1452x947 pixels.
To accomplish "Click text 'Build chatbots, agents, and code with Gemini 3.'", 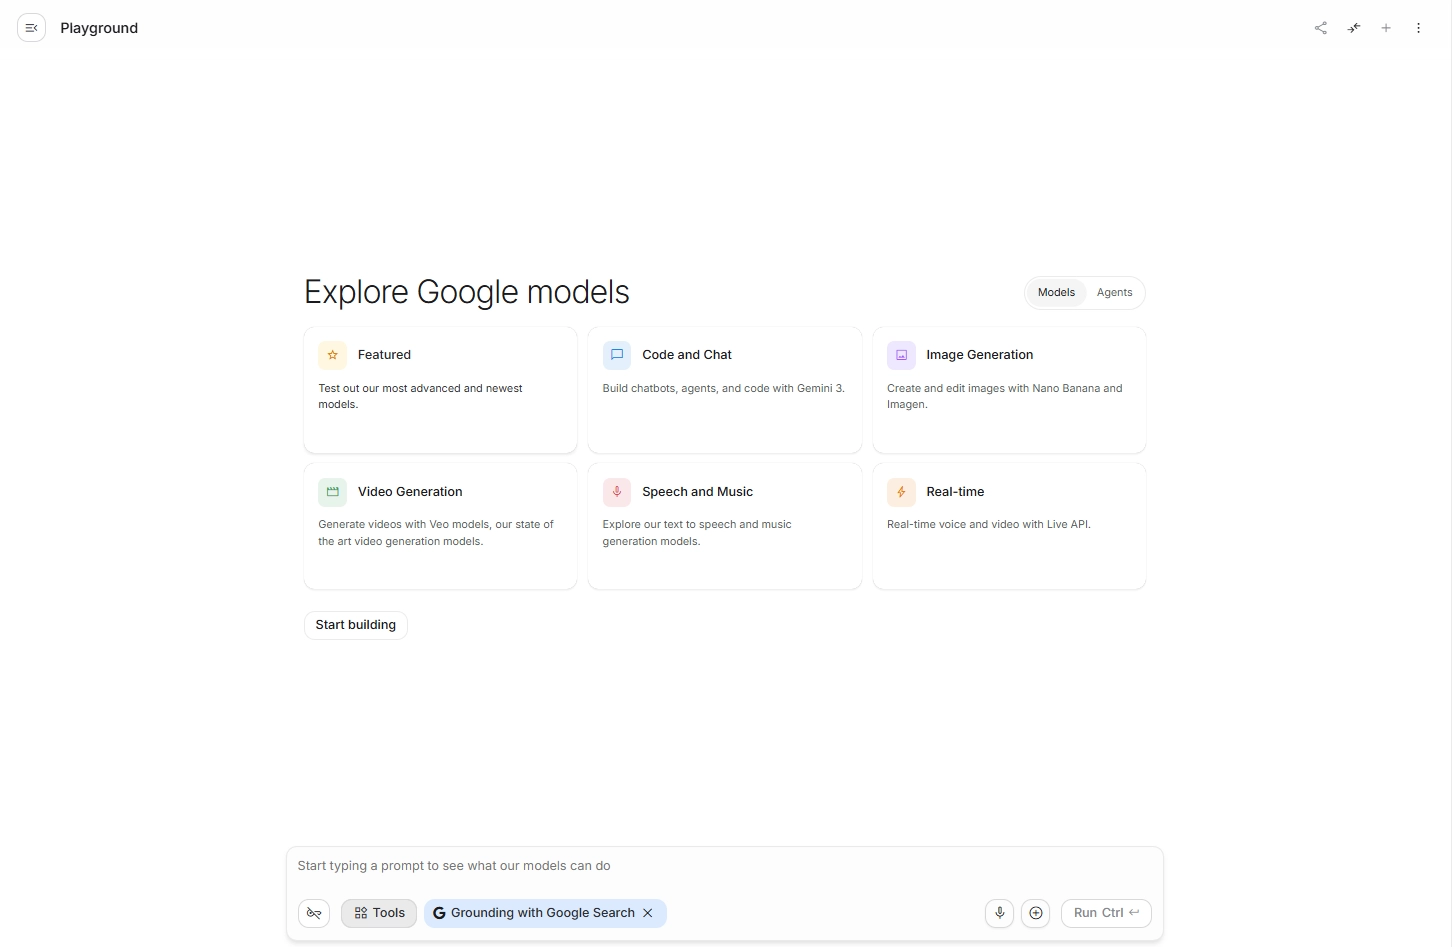I will (x=724, y=388).
